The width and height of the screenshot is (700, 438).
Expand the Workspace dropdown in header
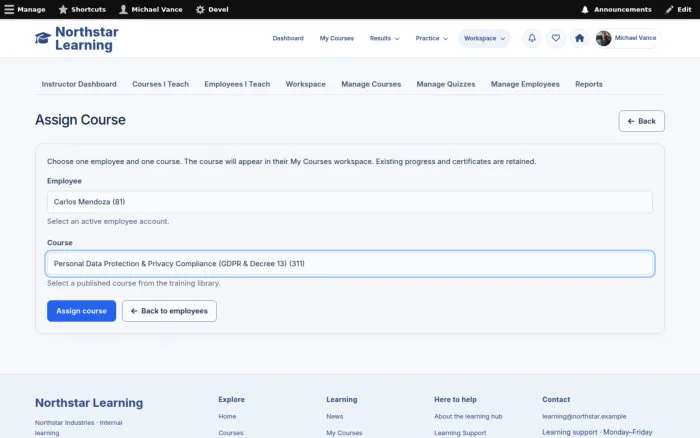point(484,38)
